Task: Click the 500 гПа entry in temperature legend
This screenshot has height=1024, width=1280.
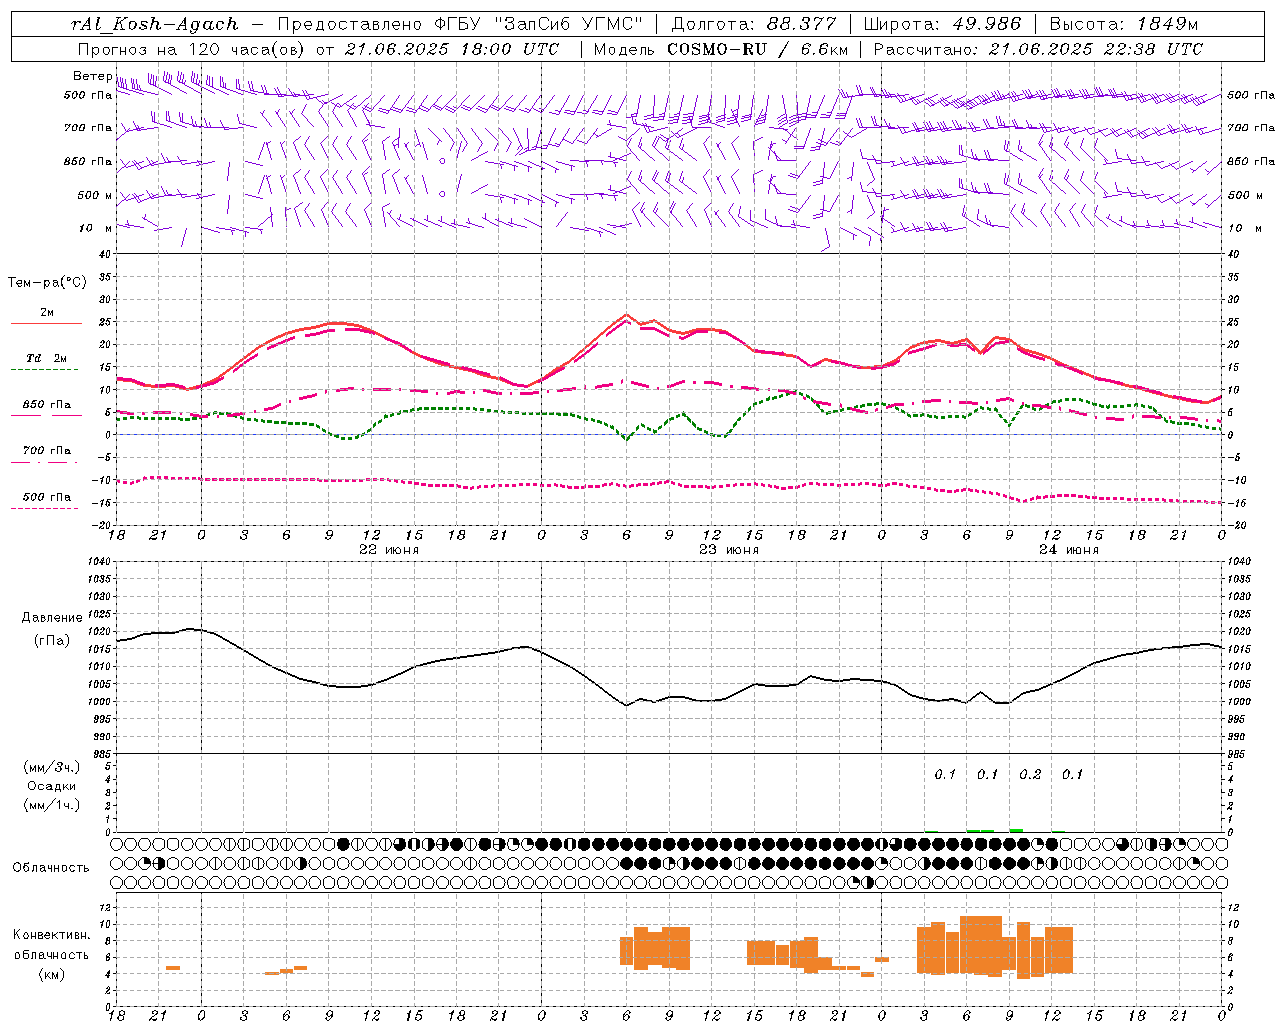Action: (47, 497)
